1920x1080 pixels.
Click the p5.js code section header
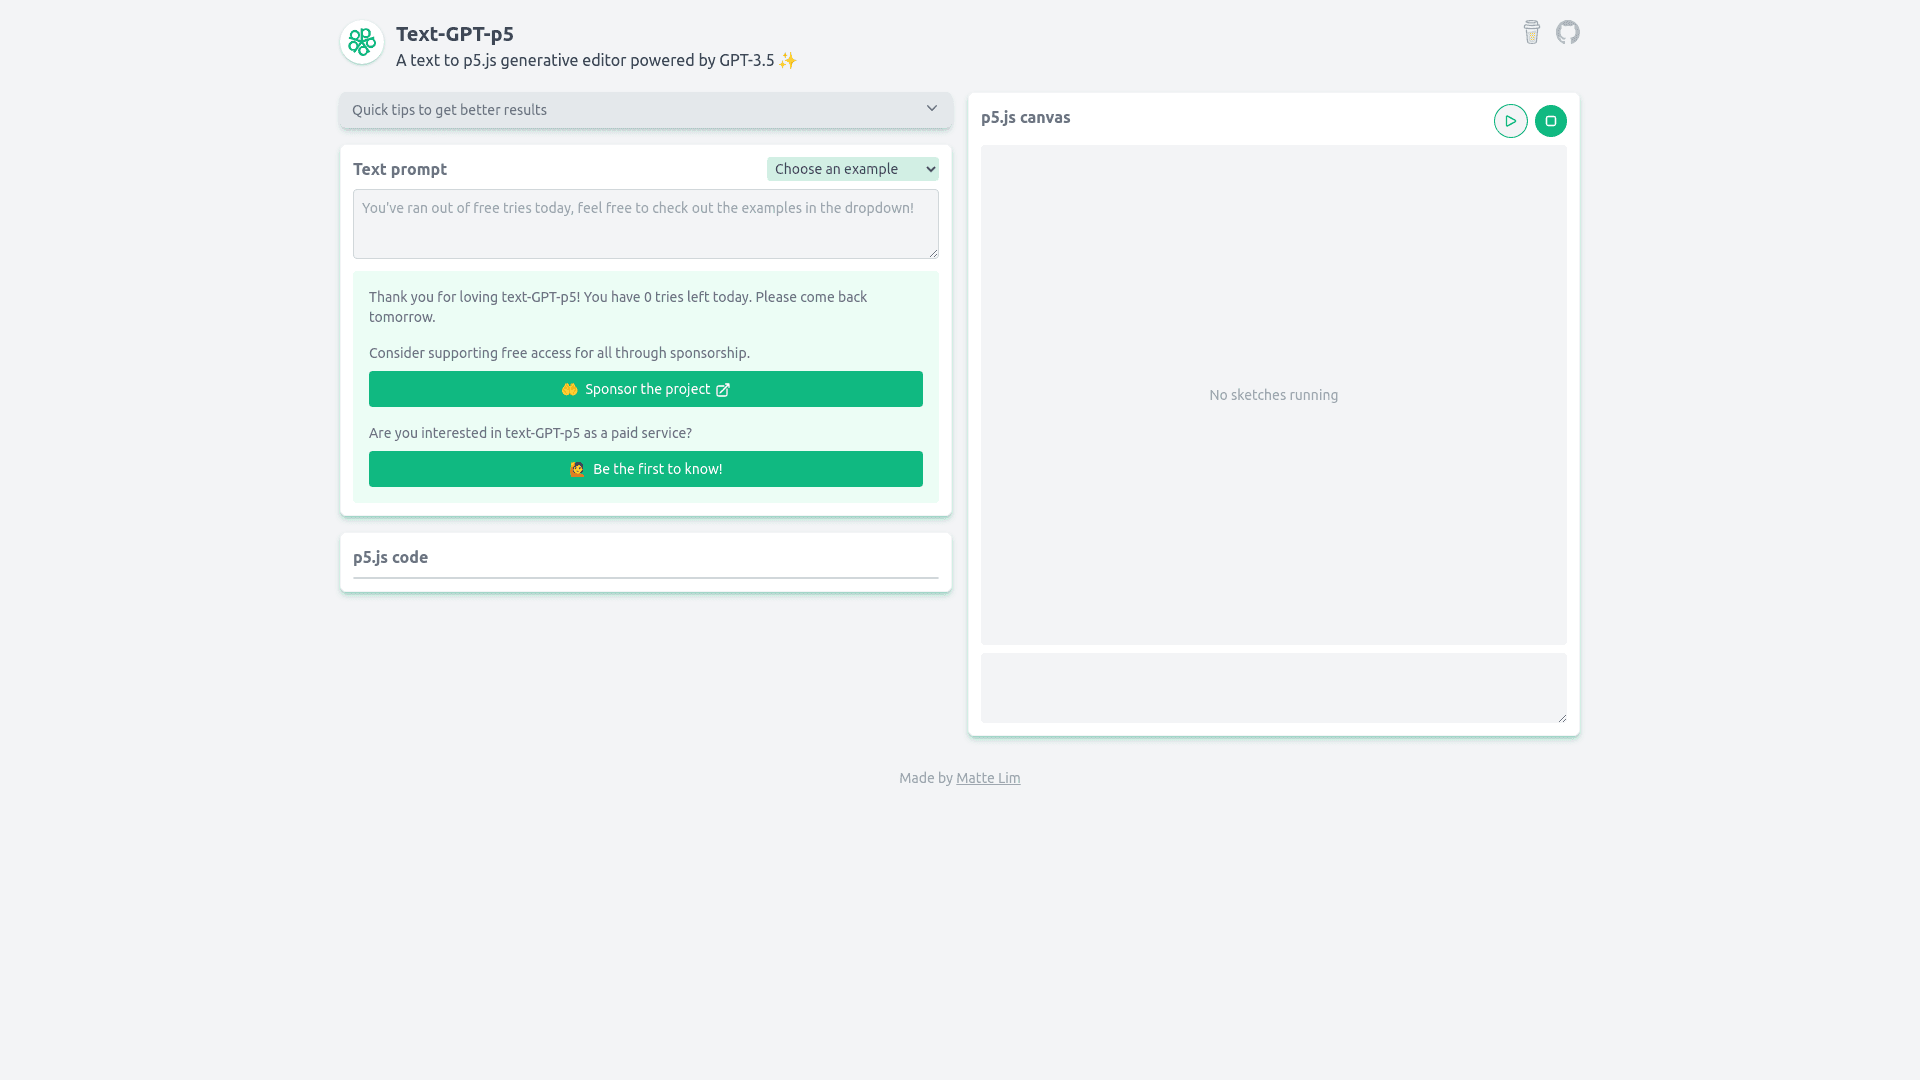click(390, 557)
